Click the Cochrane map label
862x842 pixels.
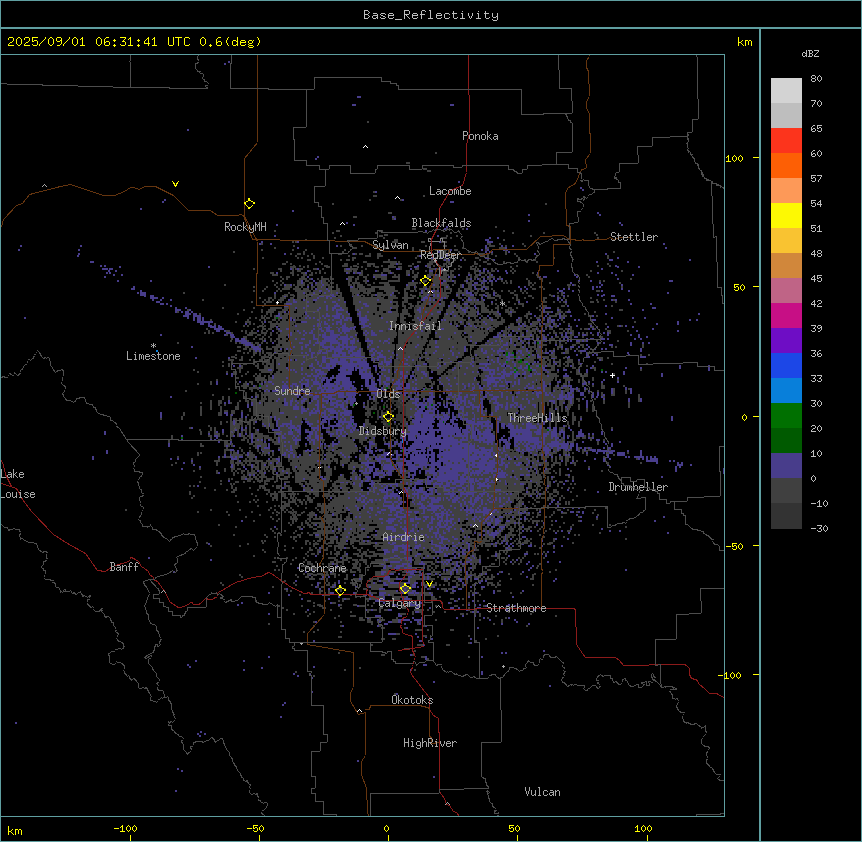pyautogui.click(x=322, y=568)
